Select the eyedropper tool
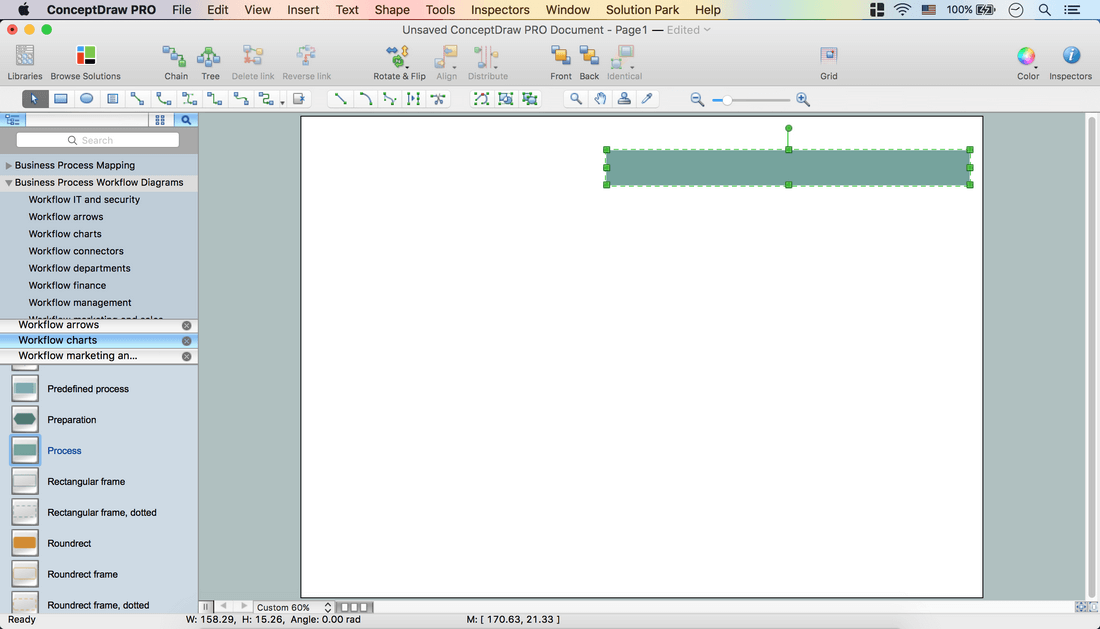1100x629 pixels. [648, 99]
